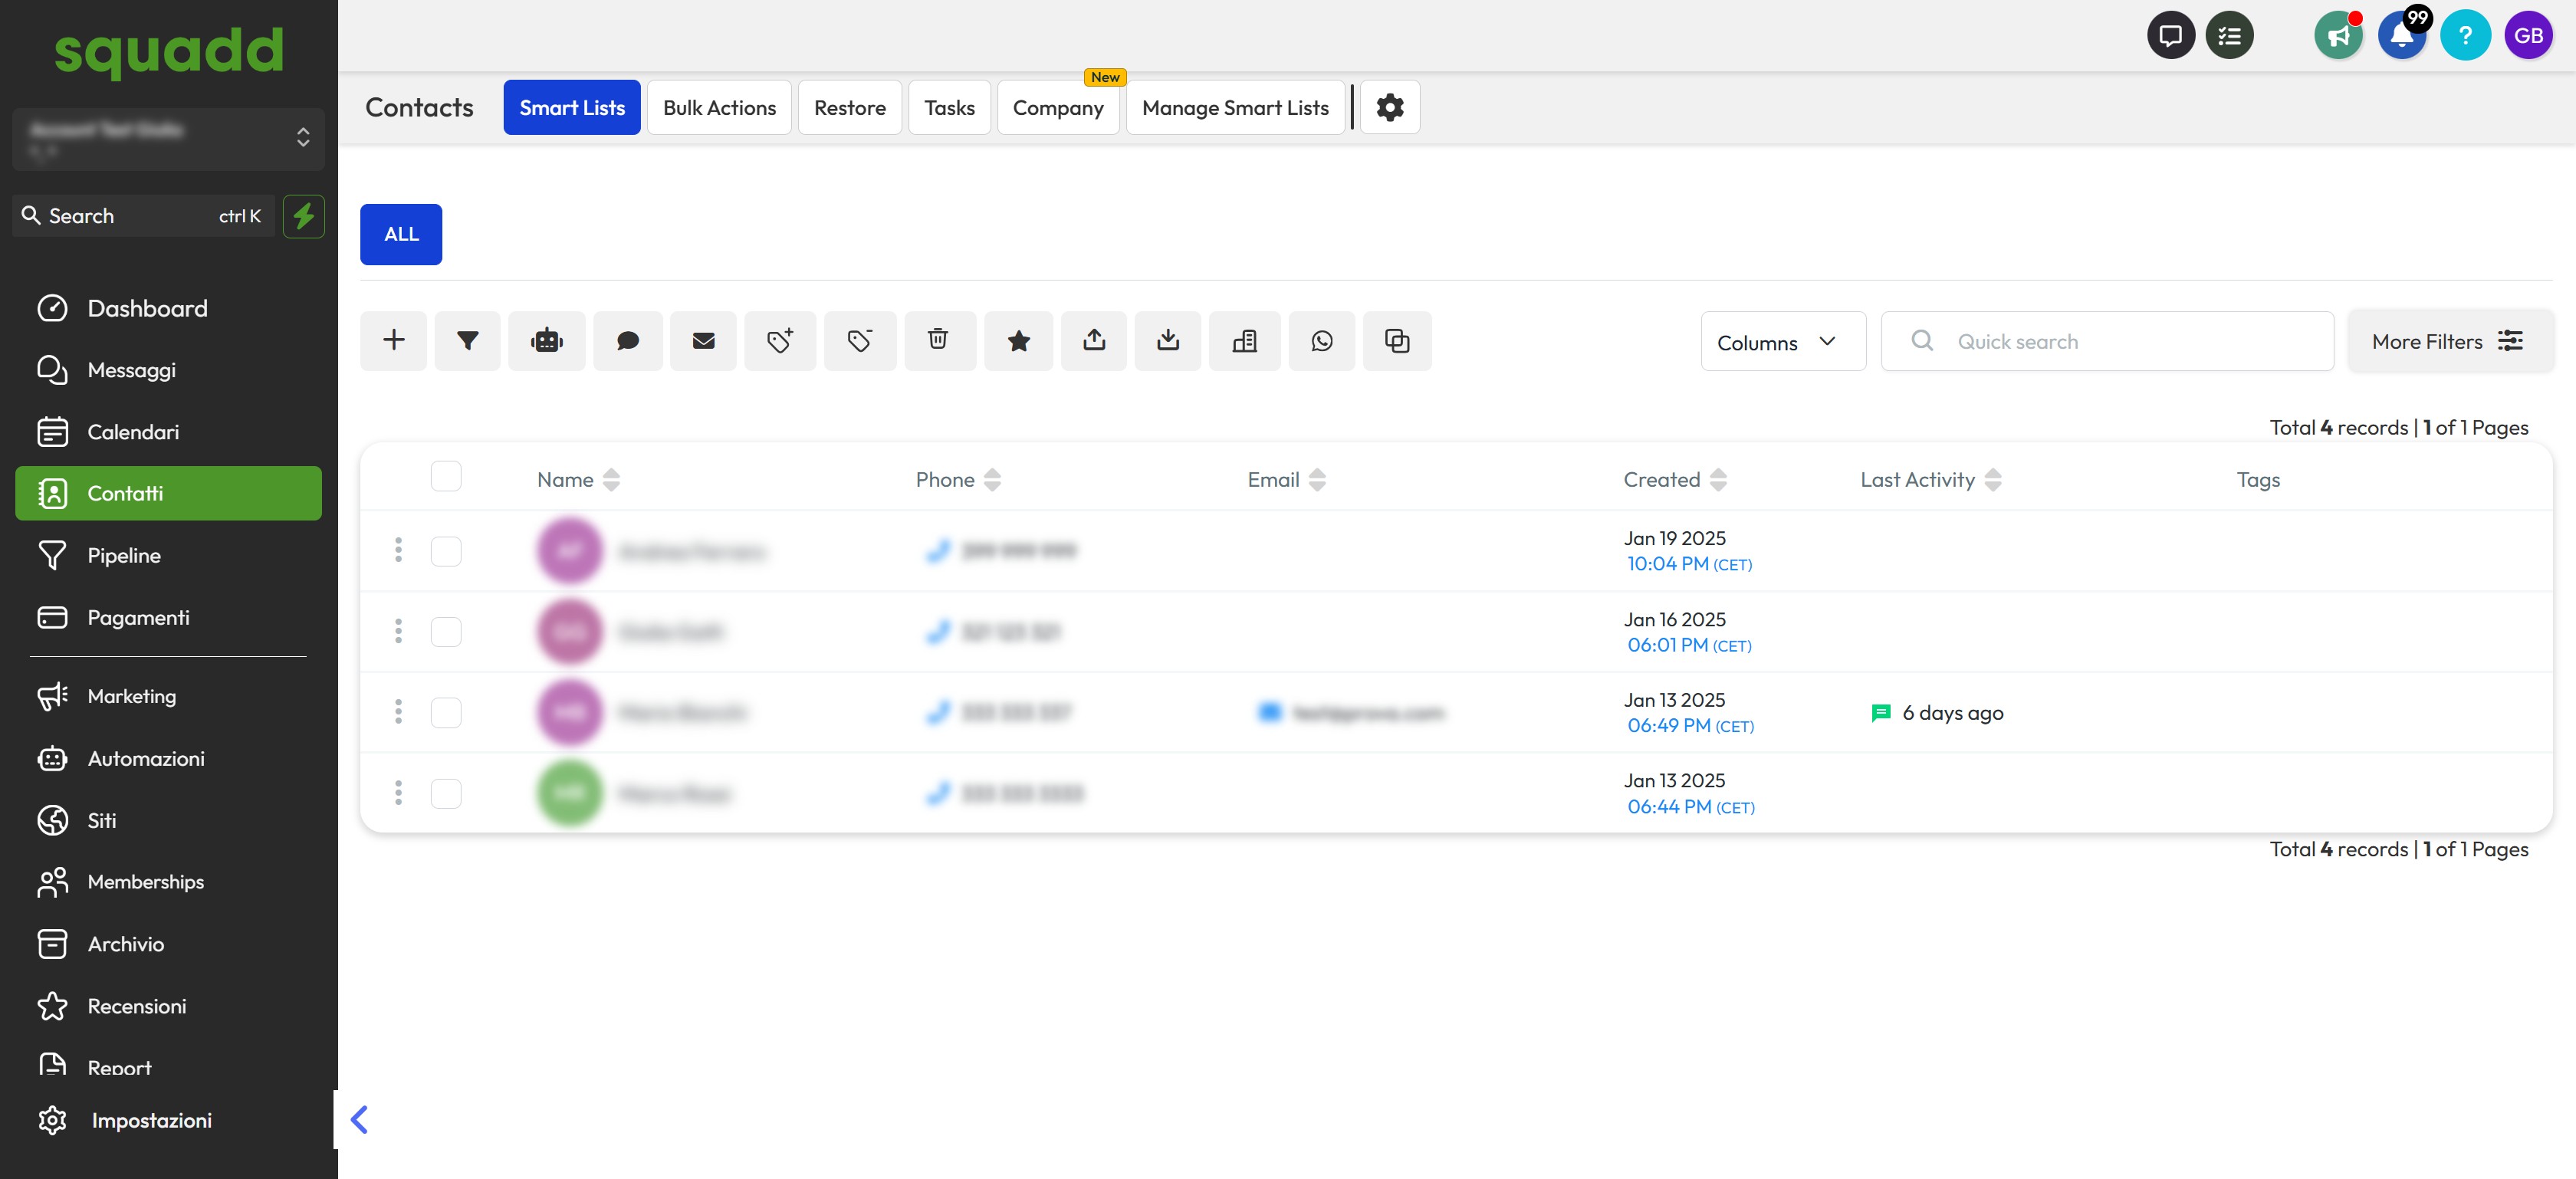The width and height of the screenshot is (2576, 1179).
Task: Click the More Filters button
Action: 2447,342
